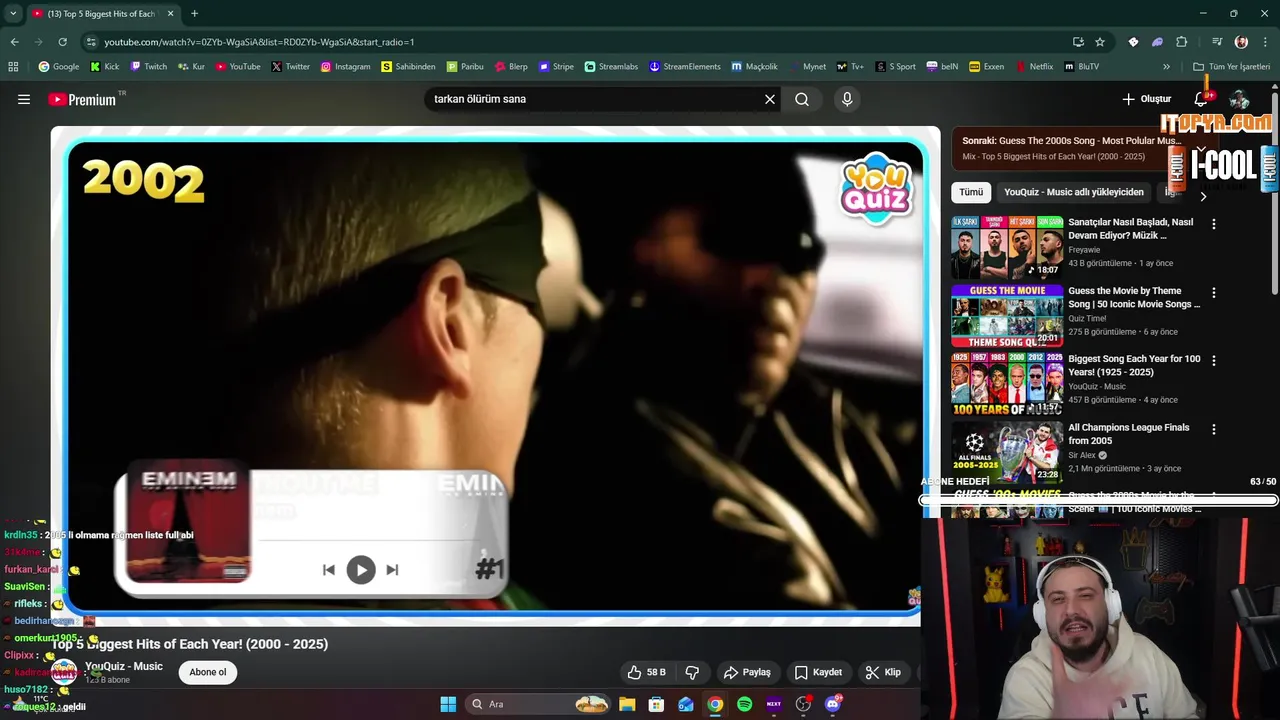
Task: Open Chrome extensions puzzle icon
Action: coord(1181,42)
